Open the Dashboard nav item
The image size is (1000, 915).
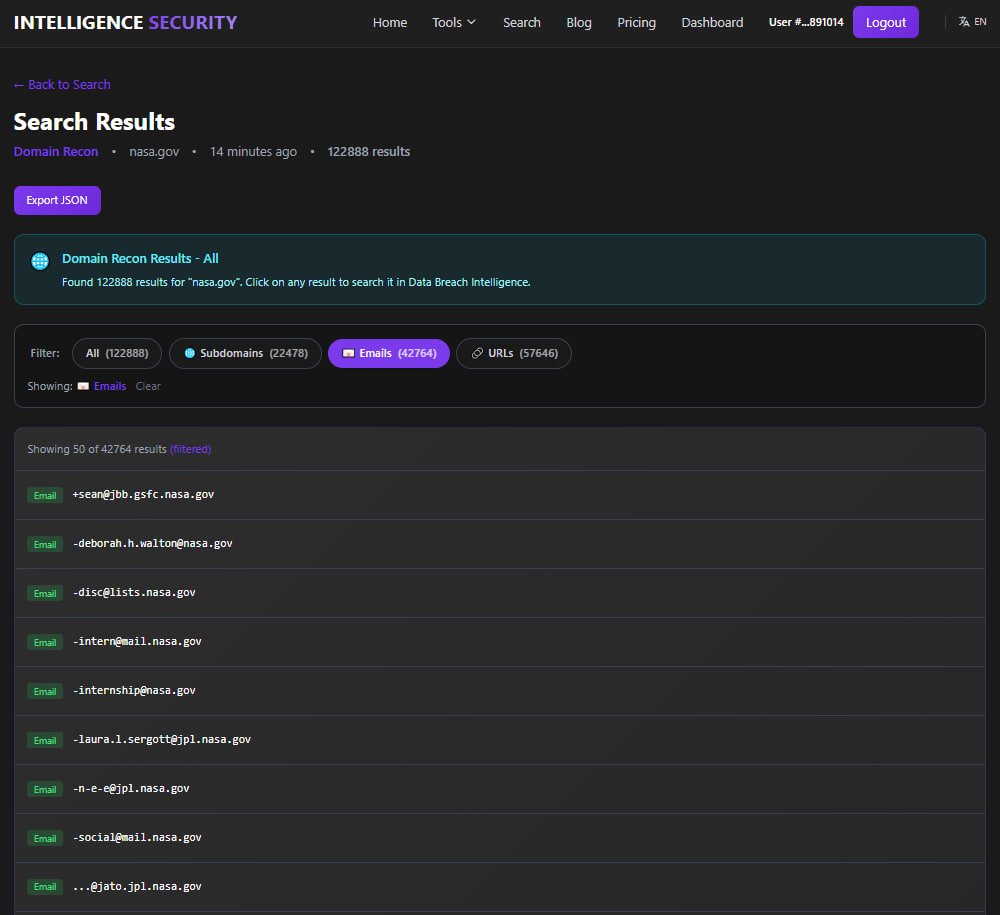coord(712,22)
